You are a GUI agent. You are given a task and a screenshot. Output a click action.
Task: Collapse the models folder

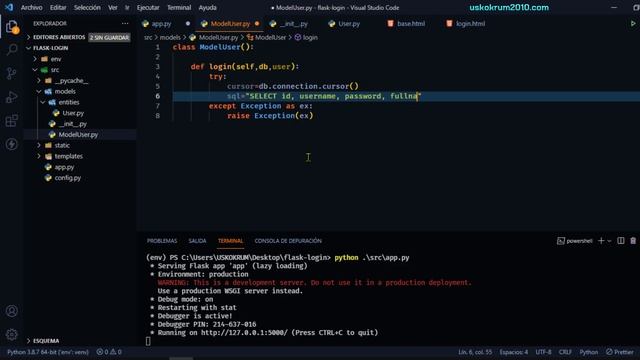(65, 91)
